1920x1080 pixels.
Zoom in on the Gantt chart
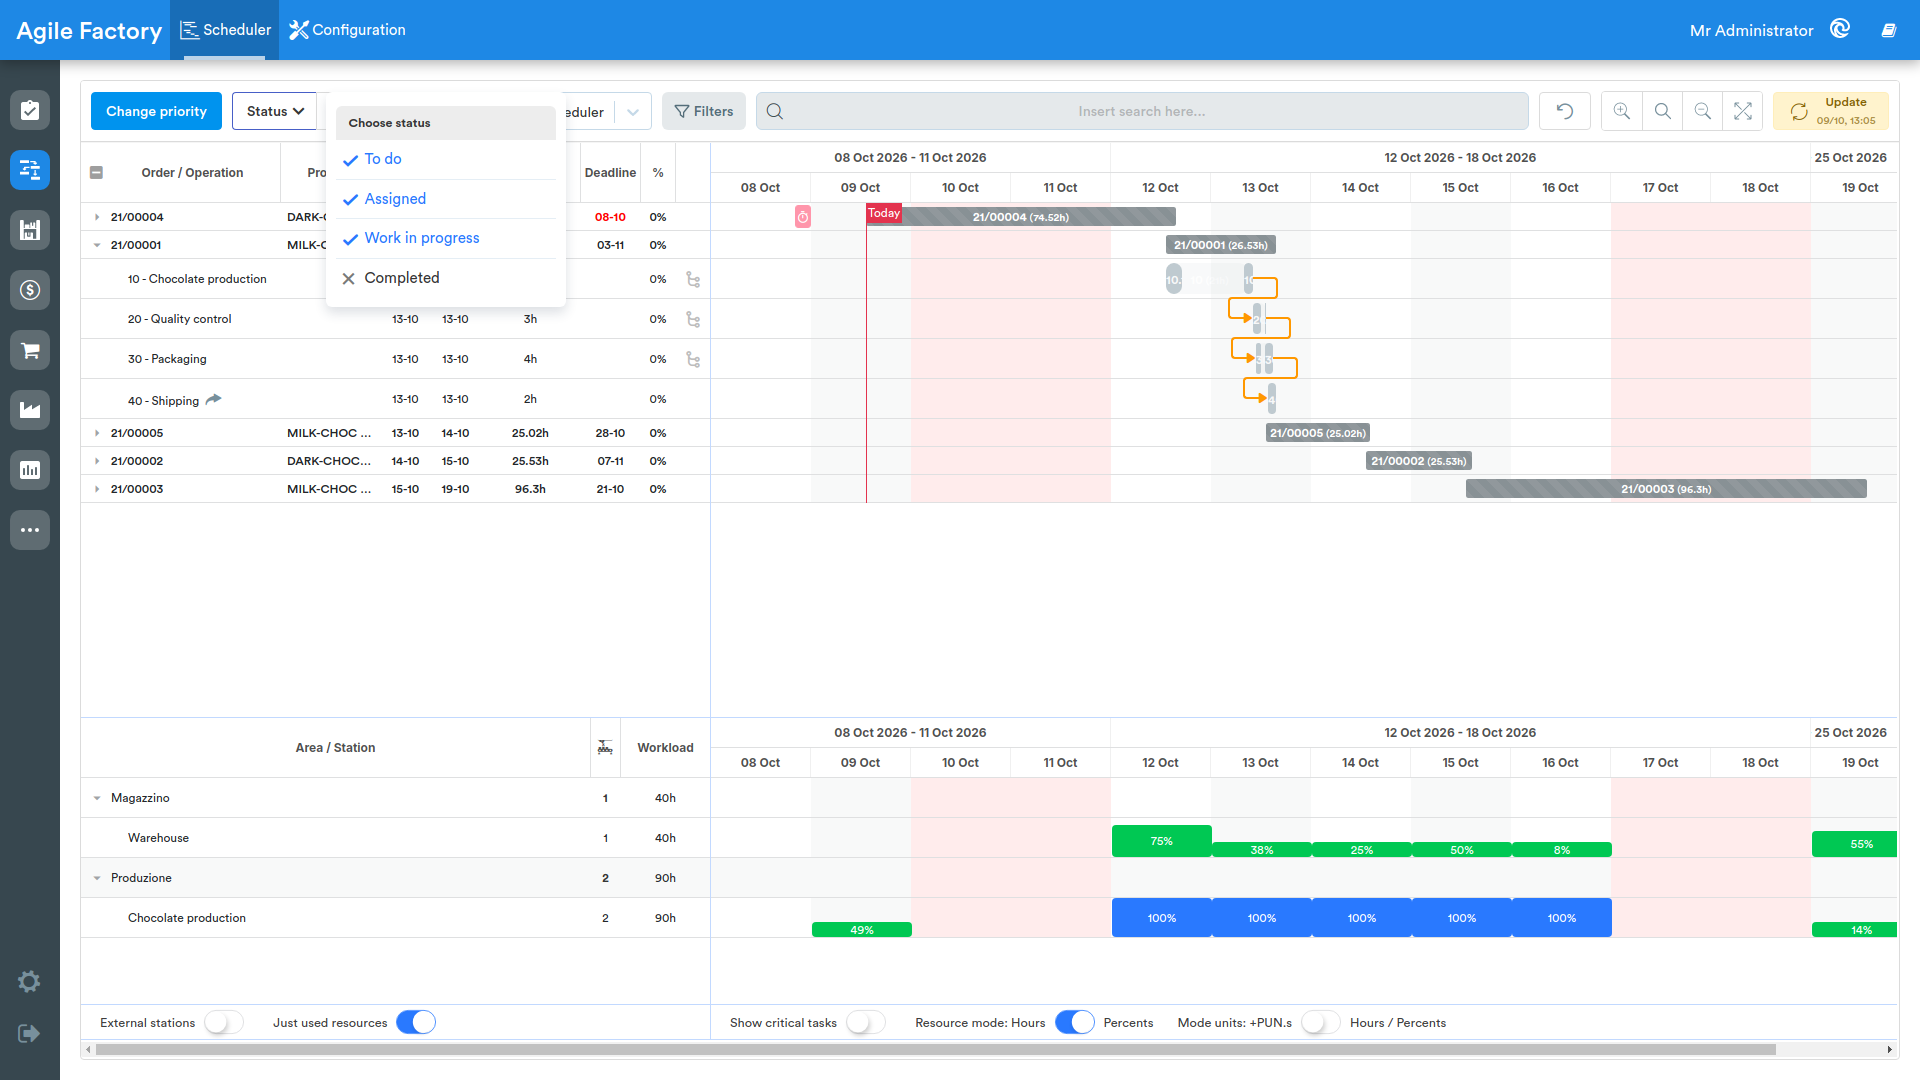1622,111
